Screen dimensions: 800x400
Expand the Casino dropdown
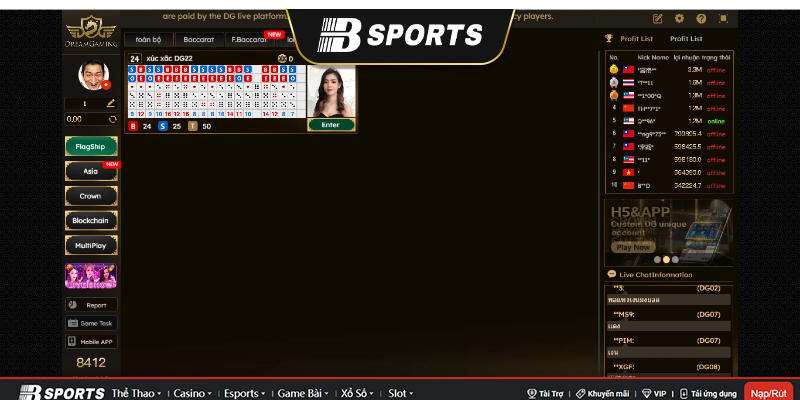point(192,393)
